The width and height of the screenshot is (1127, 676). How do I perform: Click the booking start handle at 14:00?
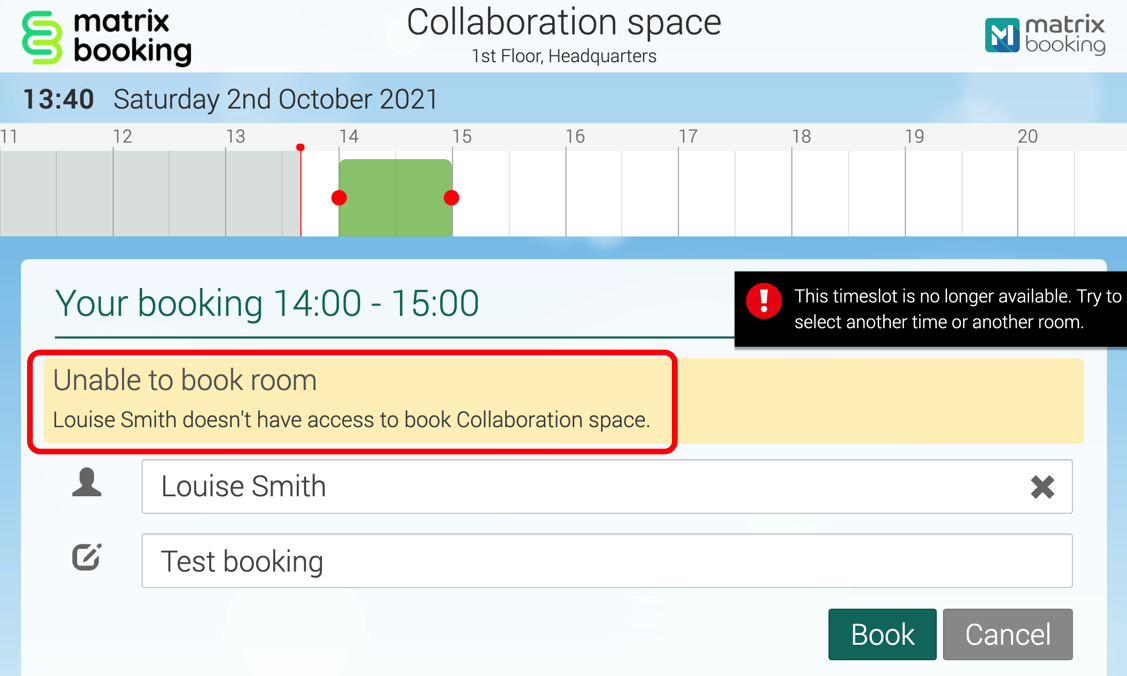pyautogui.click(x=339, y=198)
